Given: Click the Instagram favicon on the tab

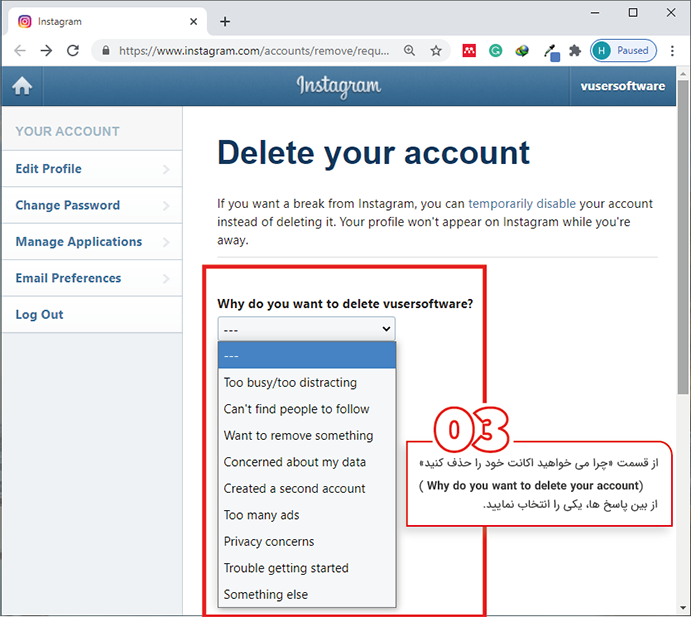Looking at the screenshot, I should [25, 21].
